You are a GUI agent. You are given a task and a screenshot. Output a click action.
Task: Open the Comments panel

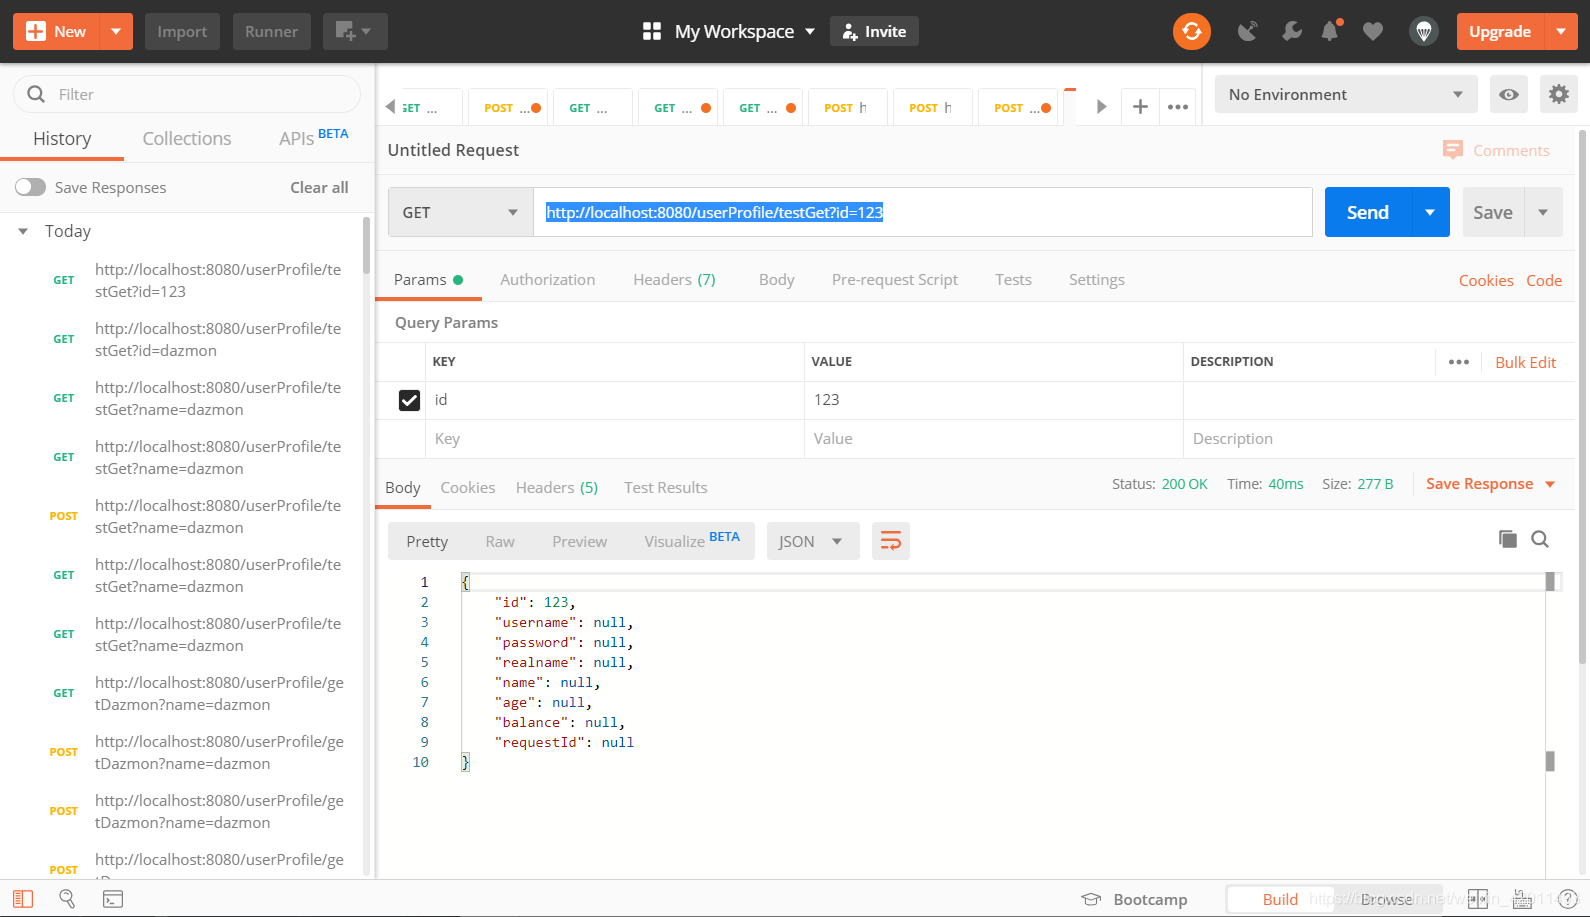tap(1496, 150)
